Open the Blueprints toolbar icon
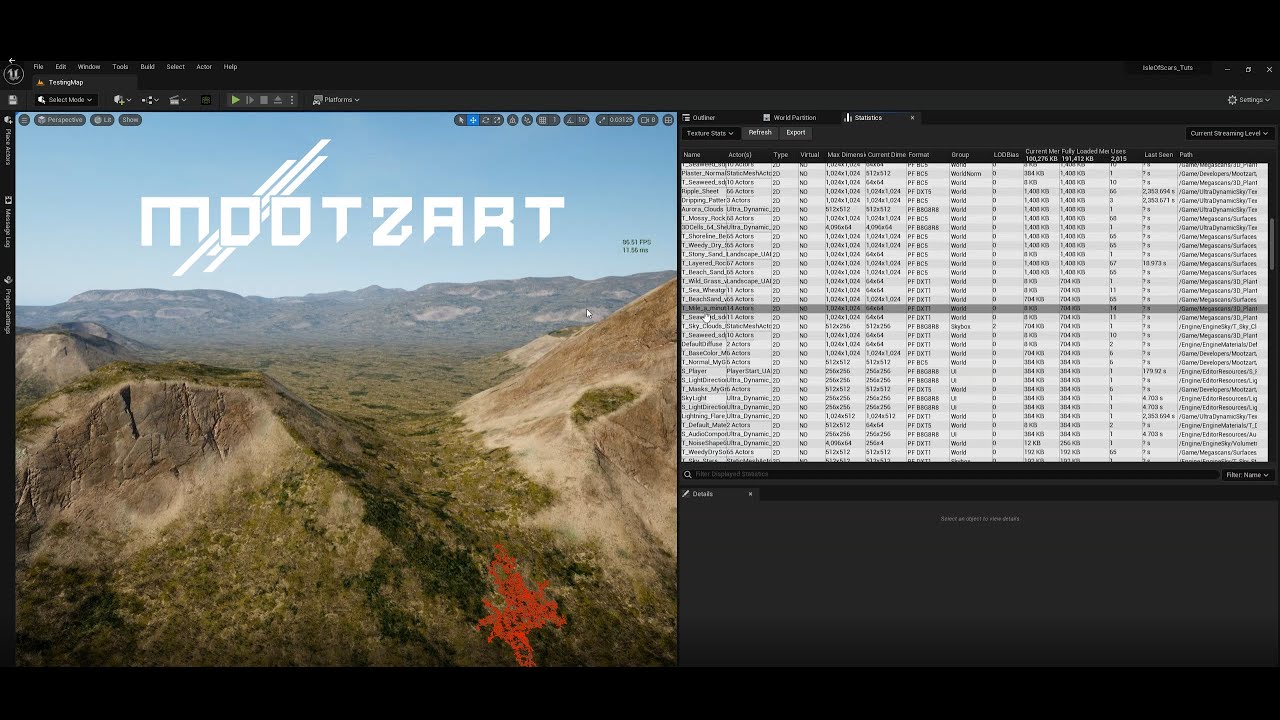1280x720 pixels. coord(149,100)
